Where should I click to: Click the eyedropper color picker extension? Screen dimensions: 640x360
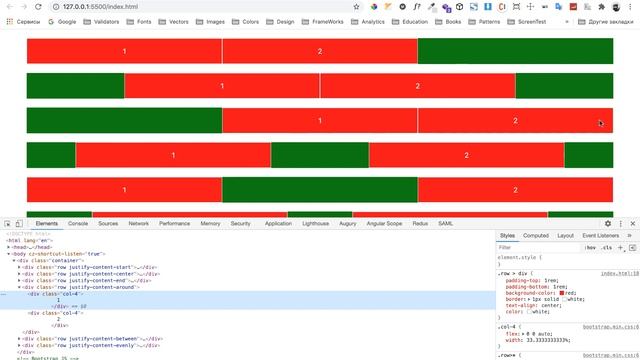click(x=431, y=7)
